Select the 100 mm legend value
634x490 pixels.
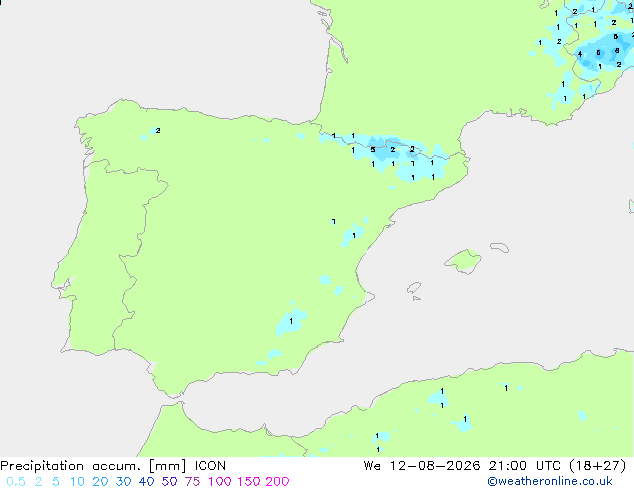tap(221, 482)
